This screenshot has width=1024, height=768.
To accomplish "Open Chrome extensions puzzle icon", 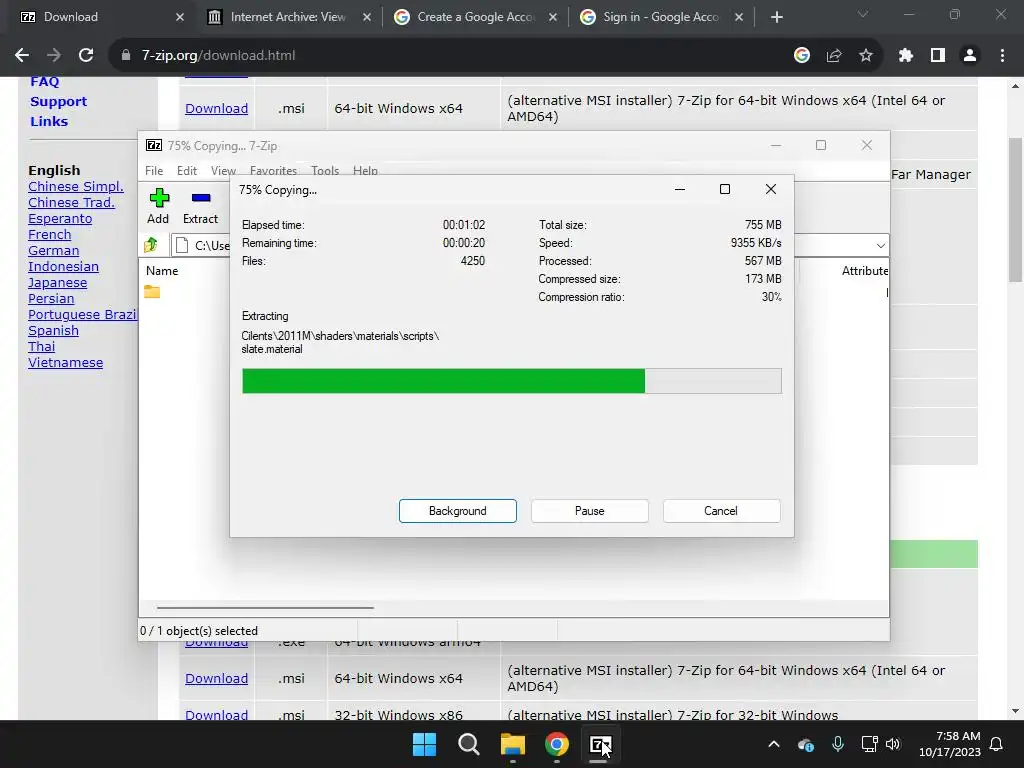I will [905, 56].
